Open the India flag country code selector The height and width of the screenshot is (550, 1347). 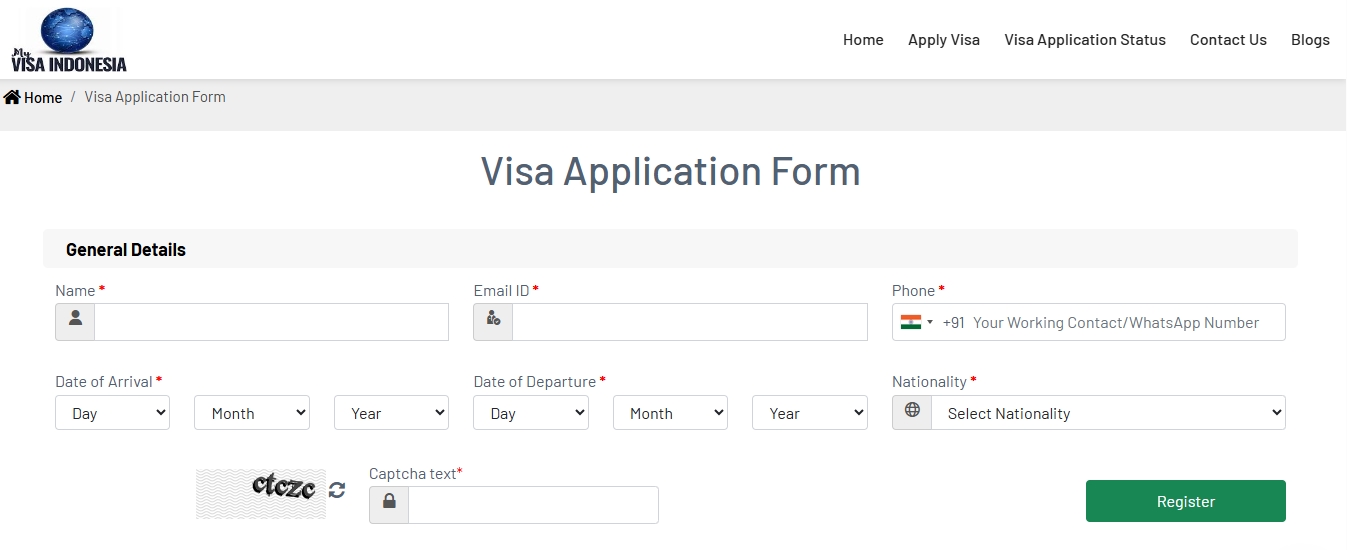click(x=916, y=322)
